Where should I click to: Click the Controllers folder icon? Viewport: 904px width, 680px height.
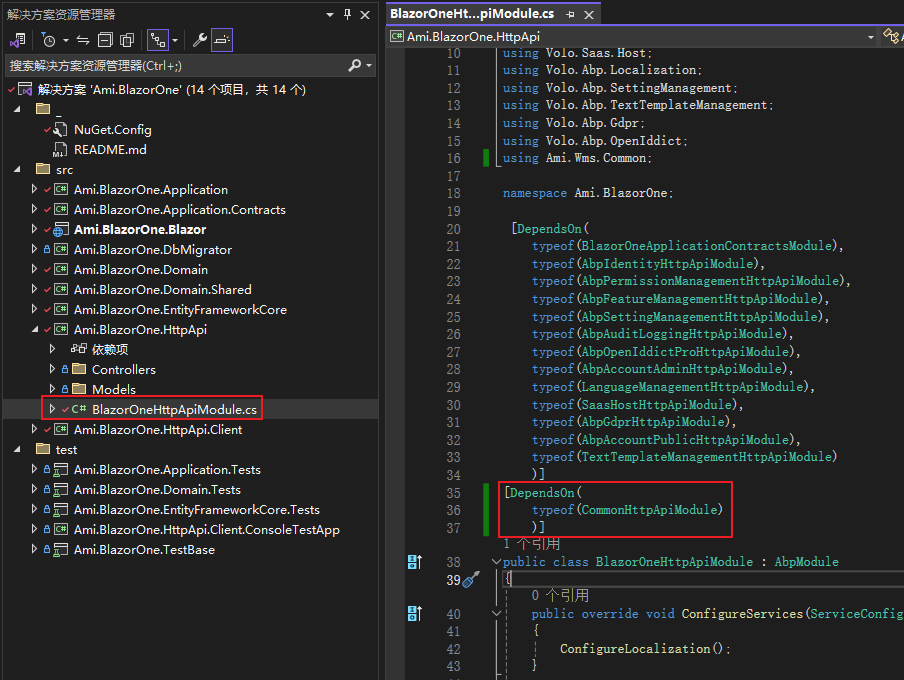point(79,369)
